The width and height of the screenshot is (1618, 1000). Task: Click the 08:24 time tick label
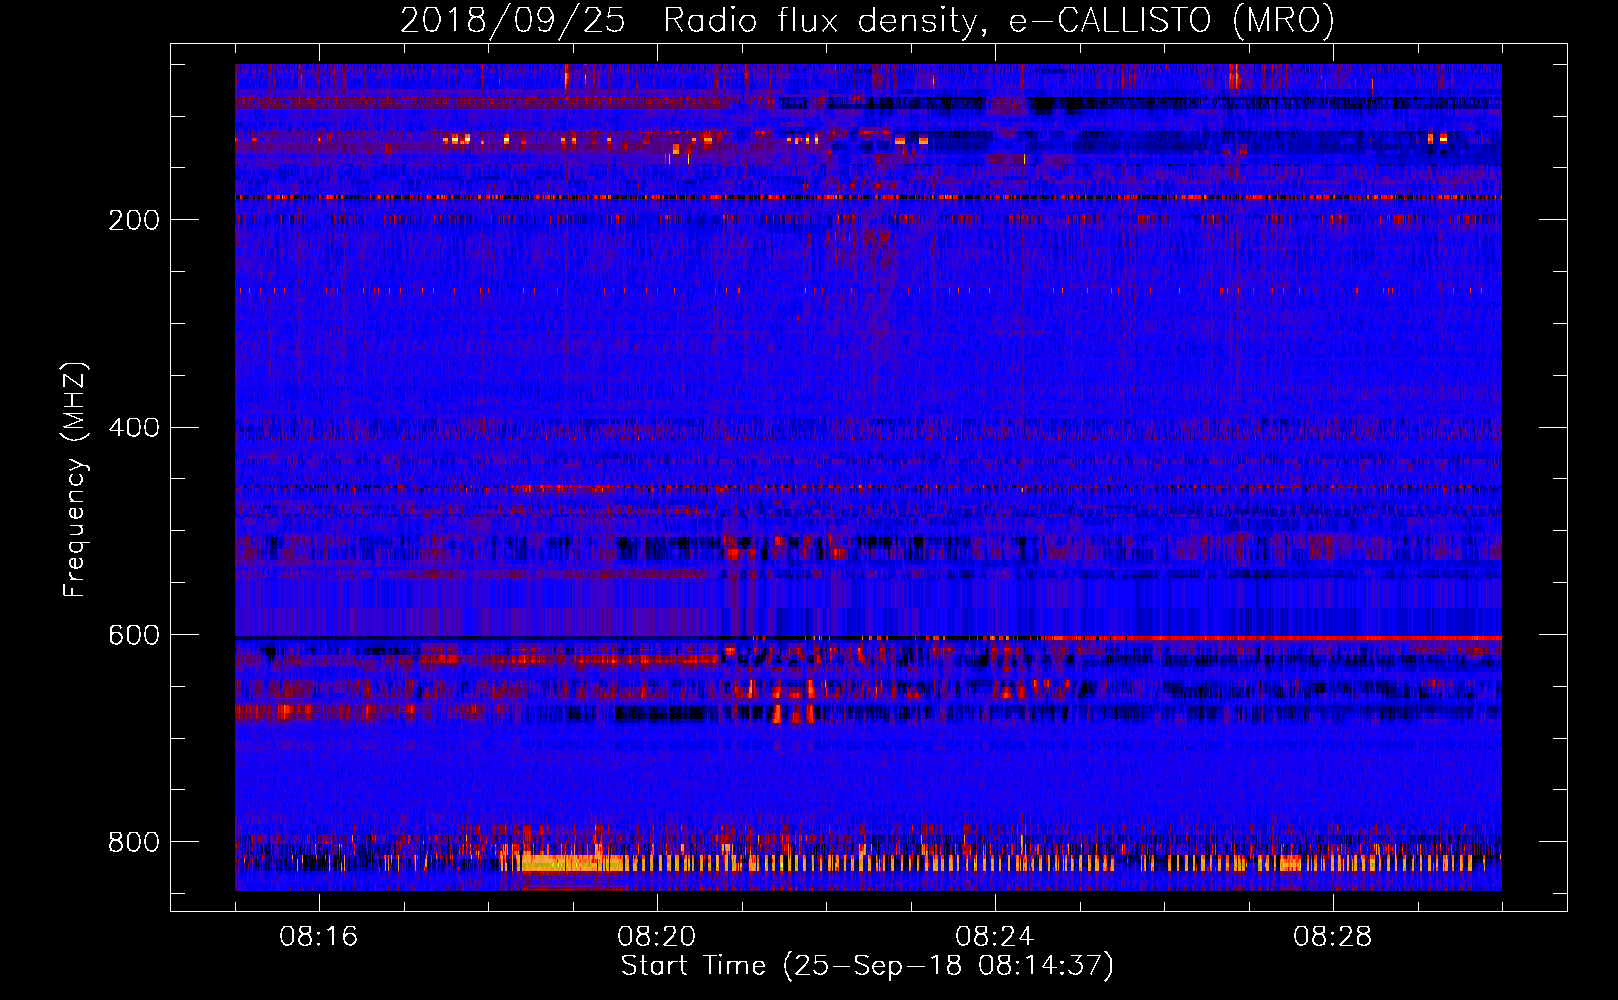pyautogui.click(x=995, y=937)
